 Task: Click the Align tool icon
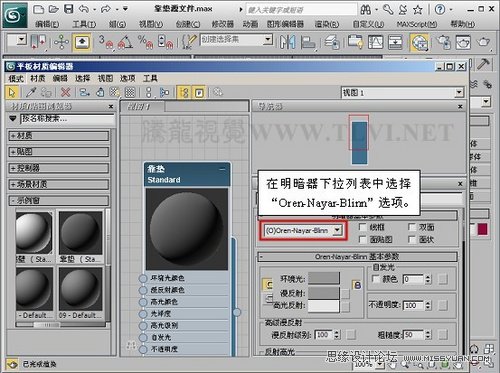[x=308, y=42]
